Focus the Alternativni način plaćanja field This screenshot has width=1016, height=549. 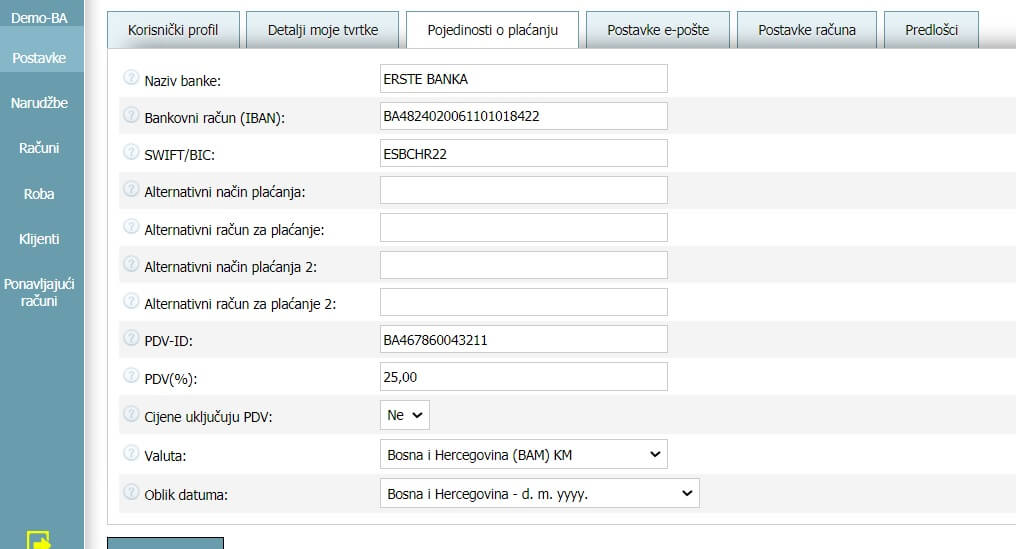click(524, 191)
